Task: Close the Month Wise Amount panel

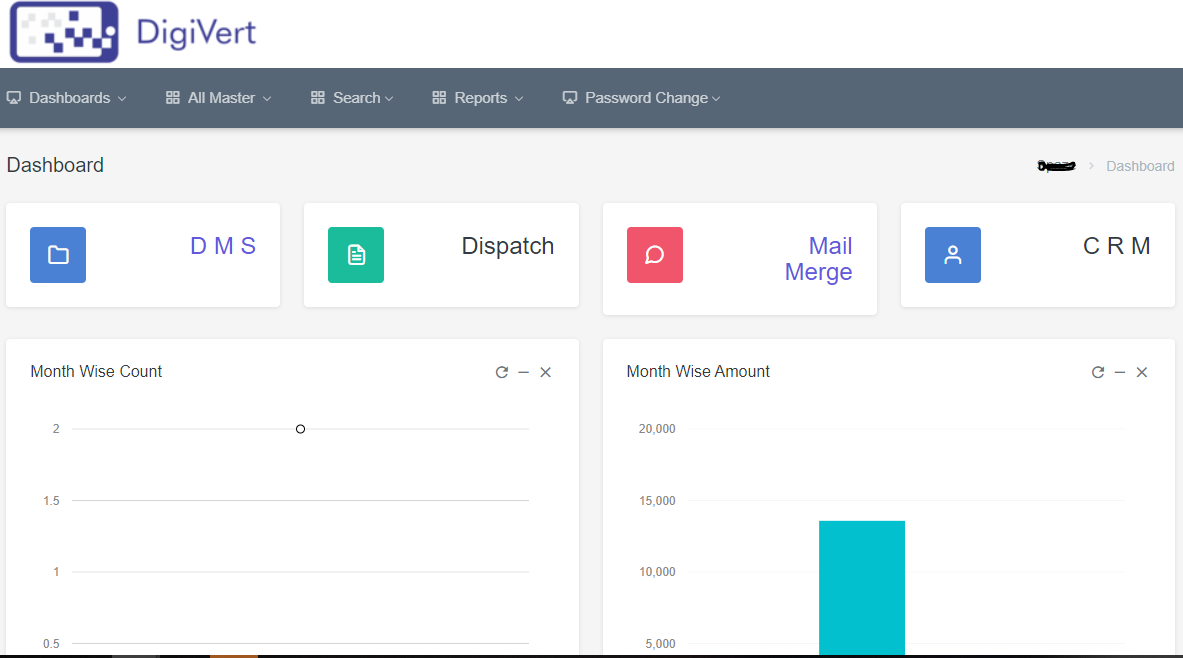Action: coord(1142,372)
